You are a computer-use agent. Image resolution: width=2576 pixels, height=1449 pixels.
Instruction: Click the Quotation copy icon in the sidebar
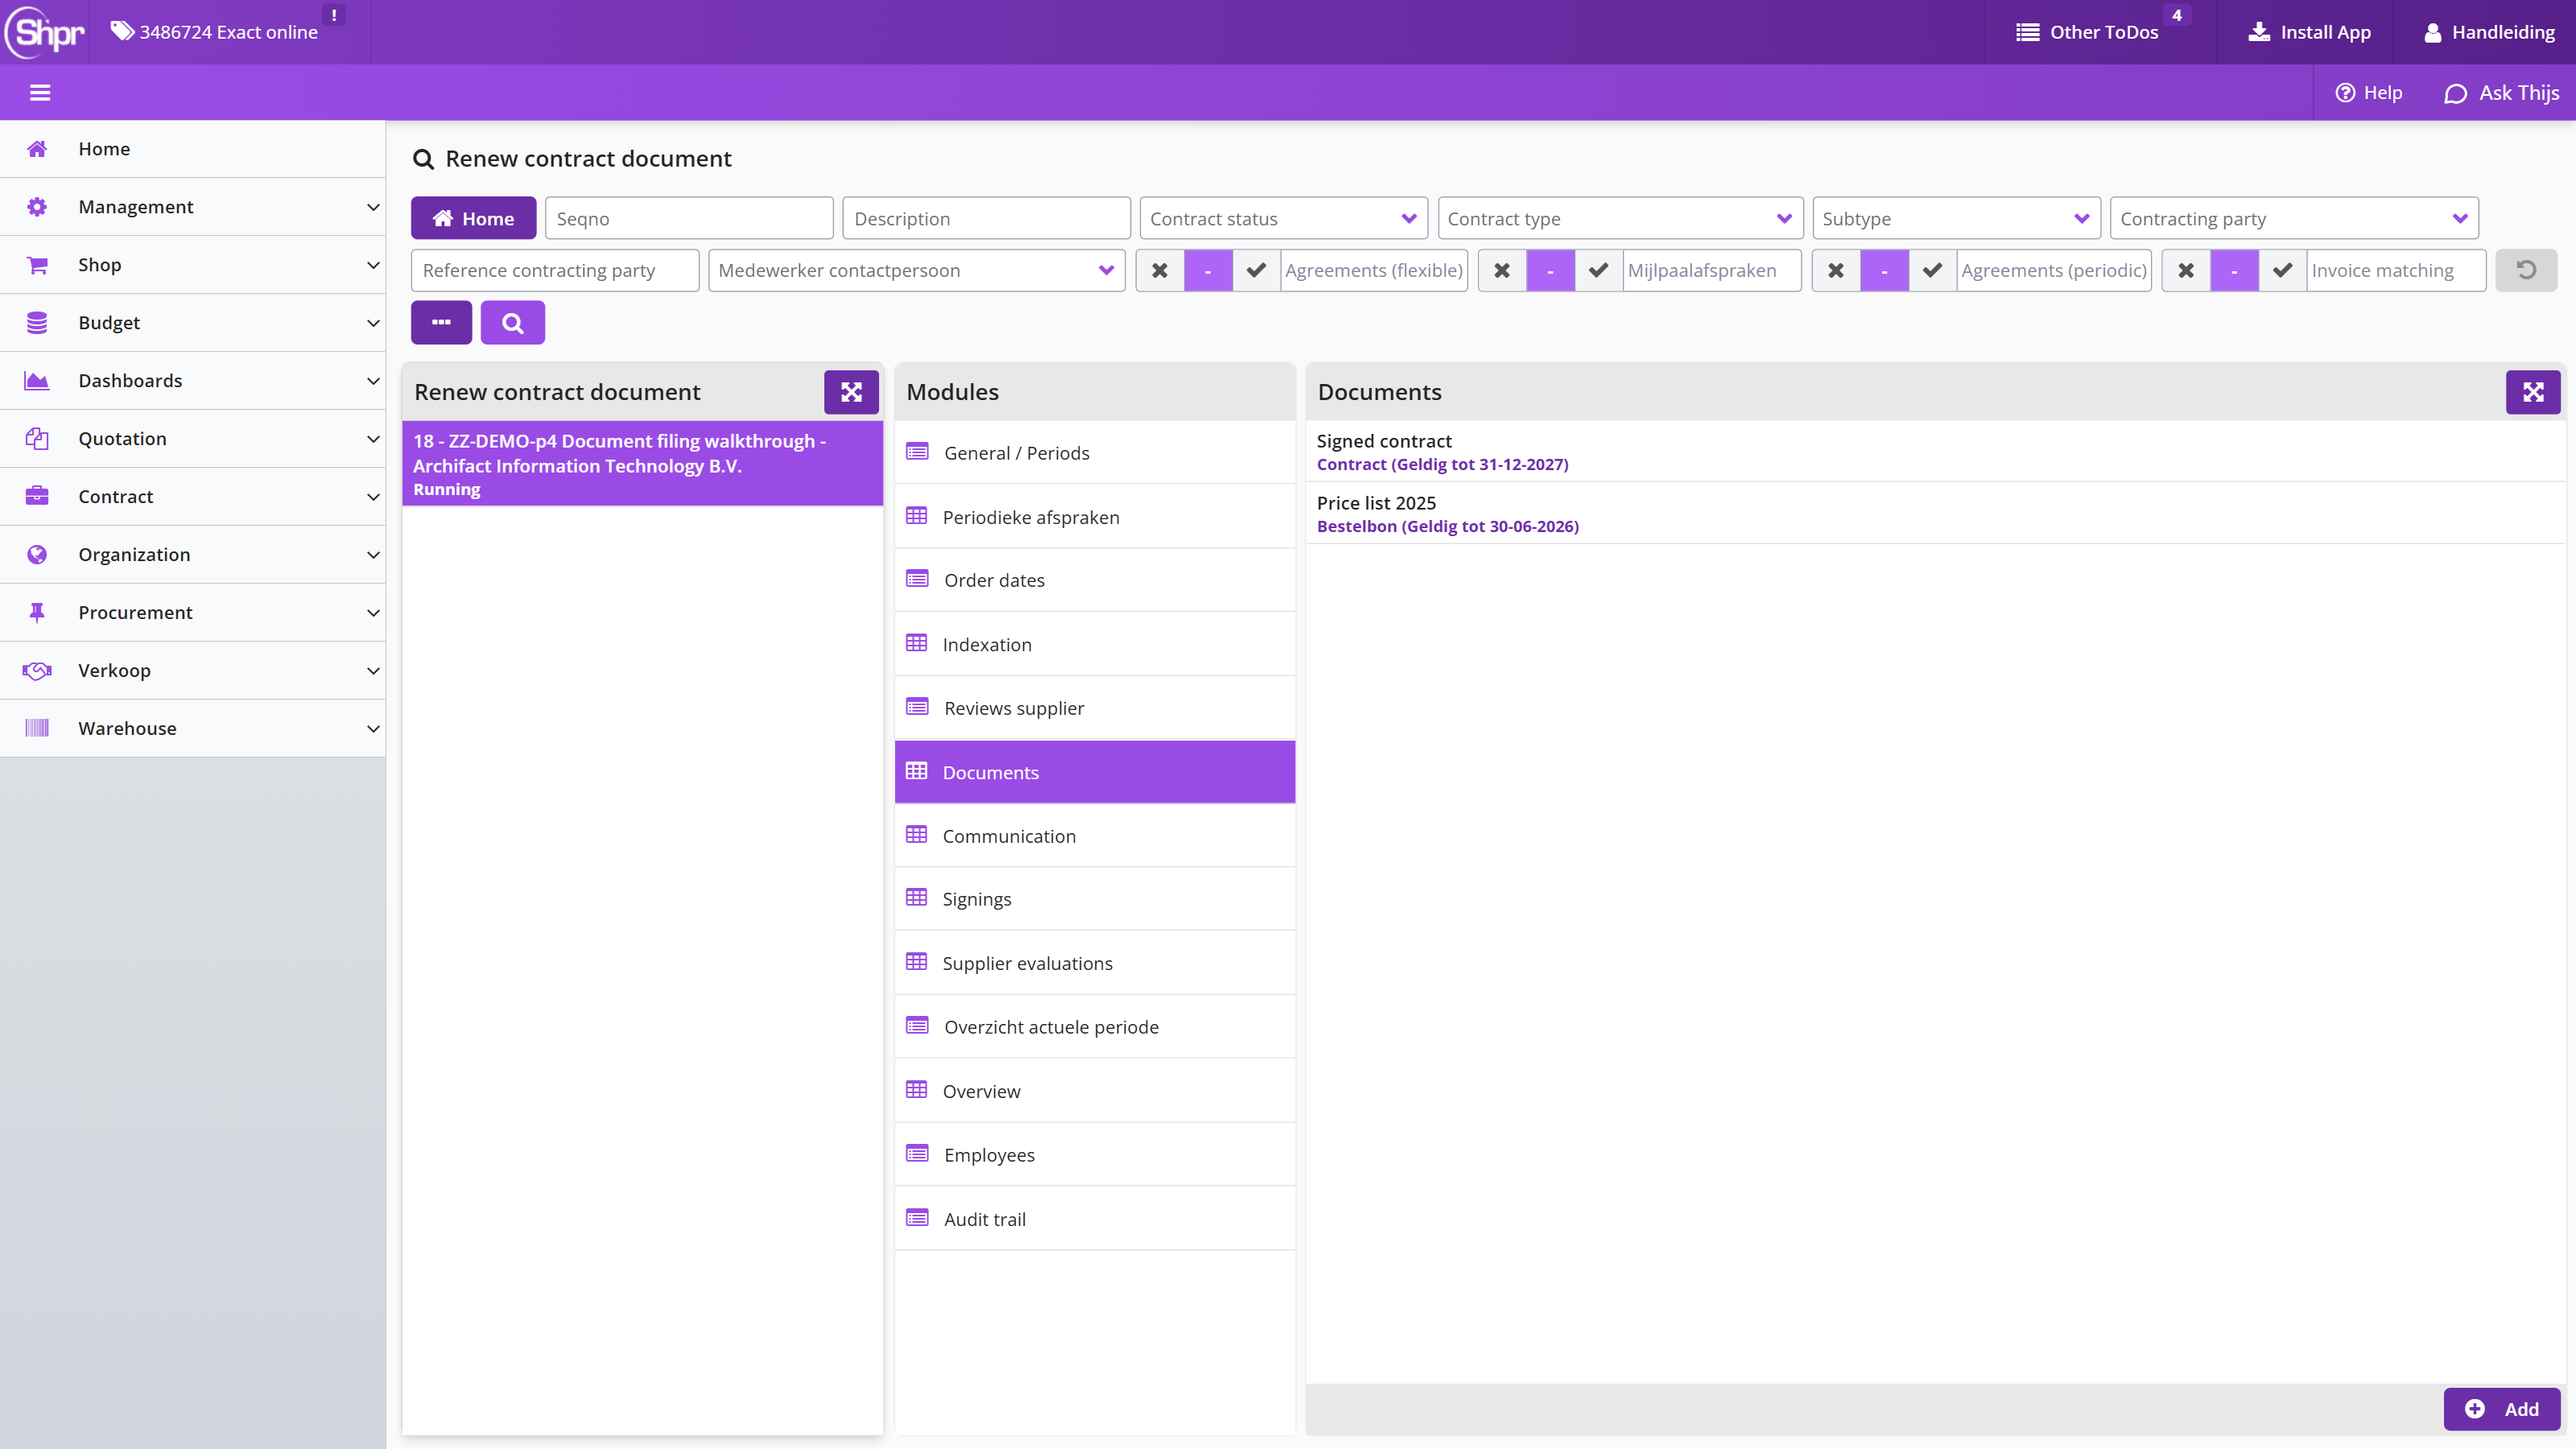(x=37, y=439)
